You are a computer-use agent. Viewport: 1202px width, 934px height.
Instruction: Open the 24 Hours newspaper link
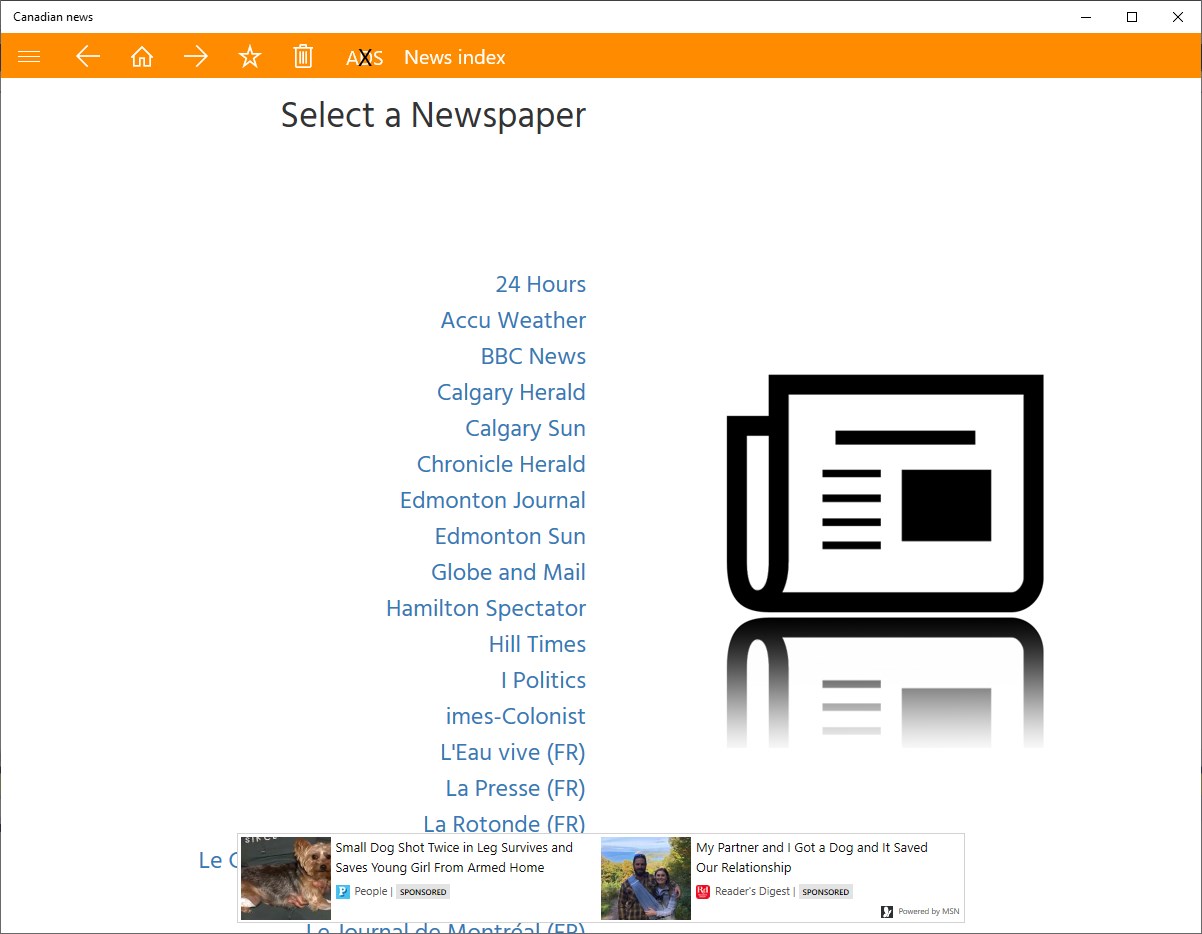(x=541, y=285)
